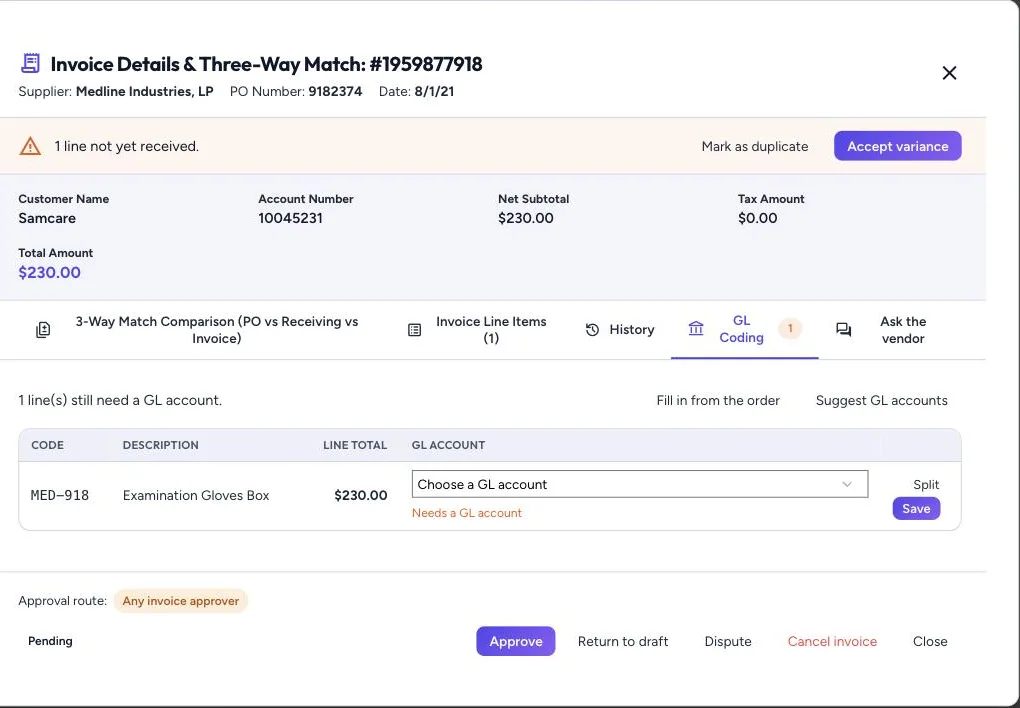Click Mark as duplicate
The width and height of the screenshot is (1020, 708).
(x=755, y=146)
